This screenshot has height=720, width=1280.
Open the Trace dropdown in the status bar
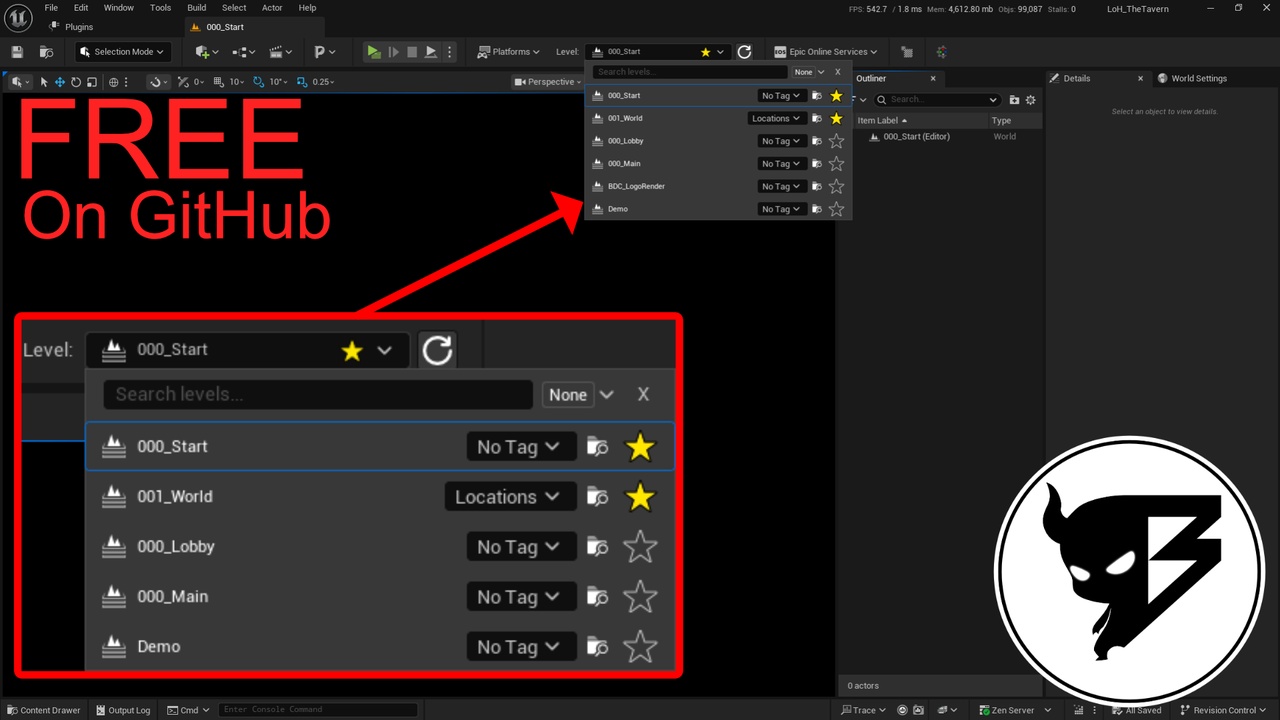[x=865, y=710]
